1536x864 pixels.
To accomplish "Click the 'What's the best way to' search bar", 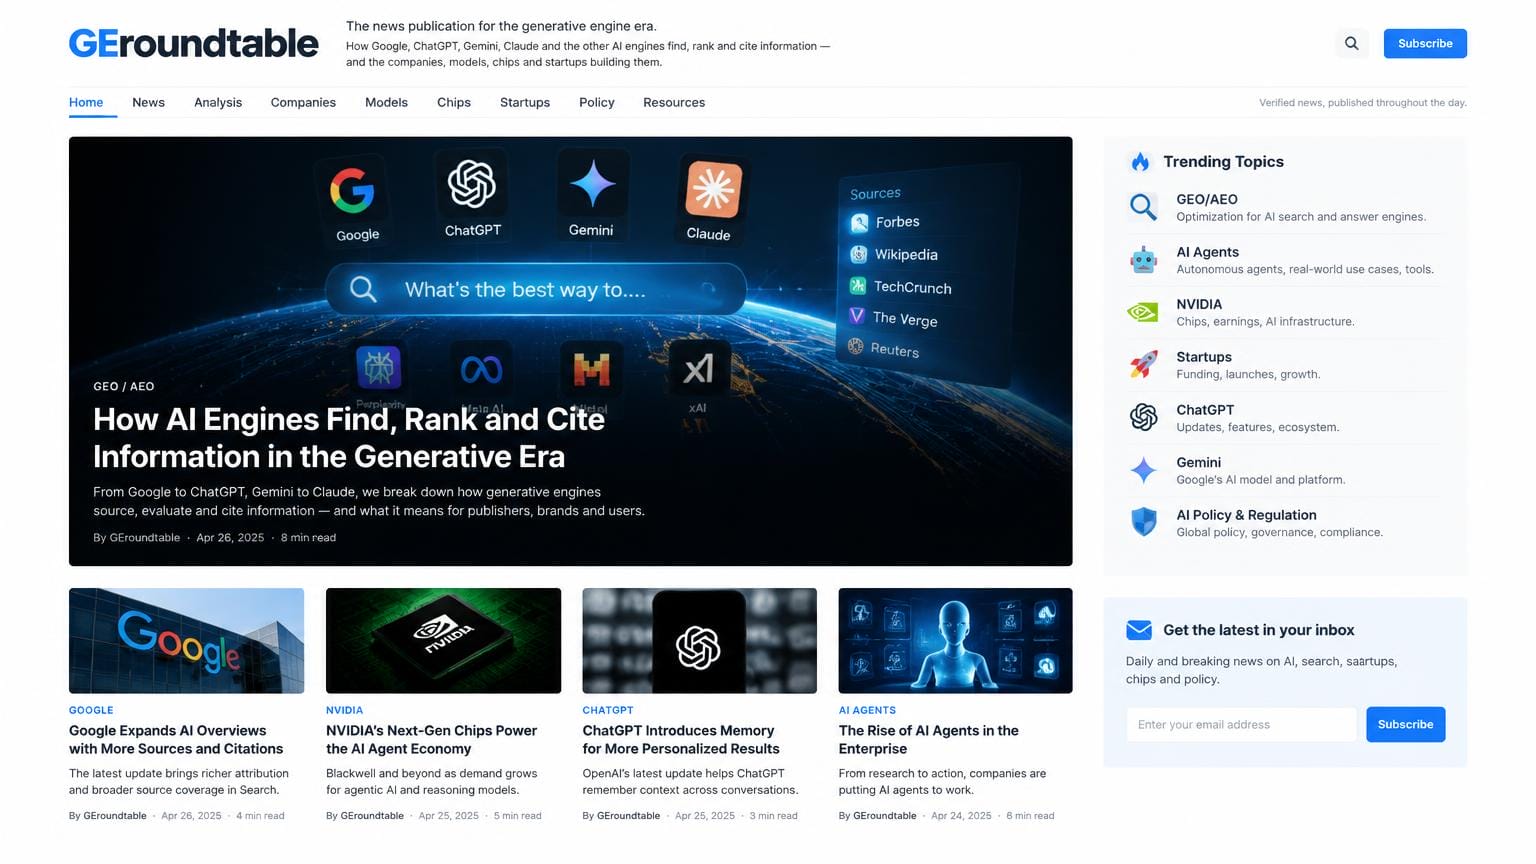I will click(x=536, y=290).
